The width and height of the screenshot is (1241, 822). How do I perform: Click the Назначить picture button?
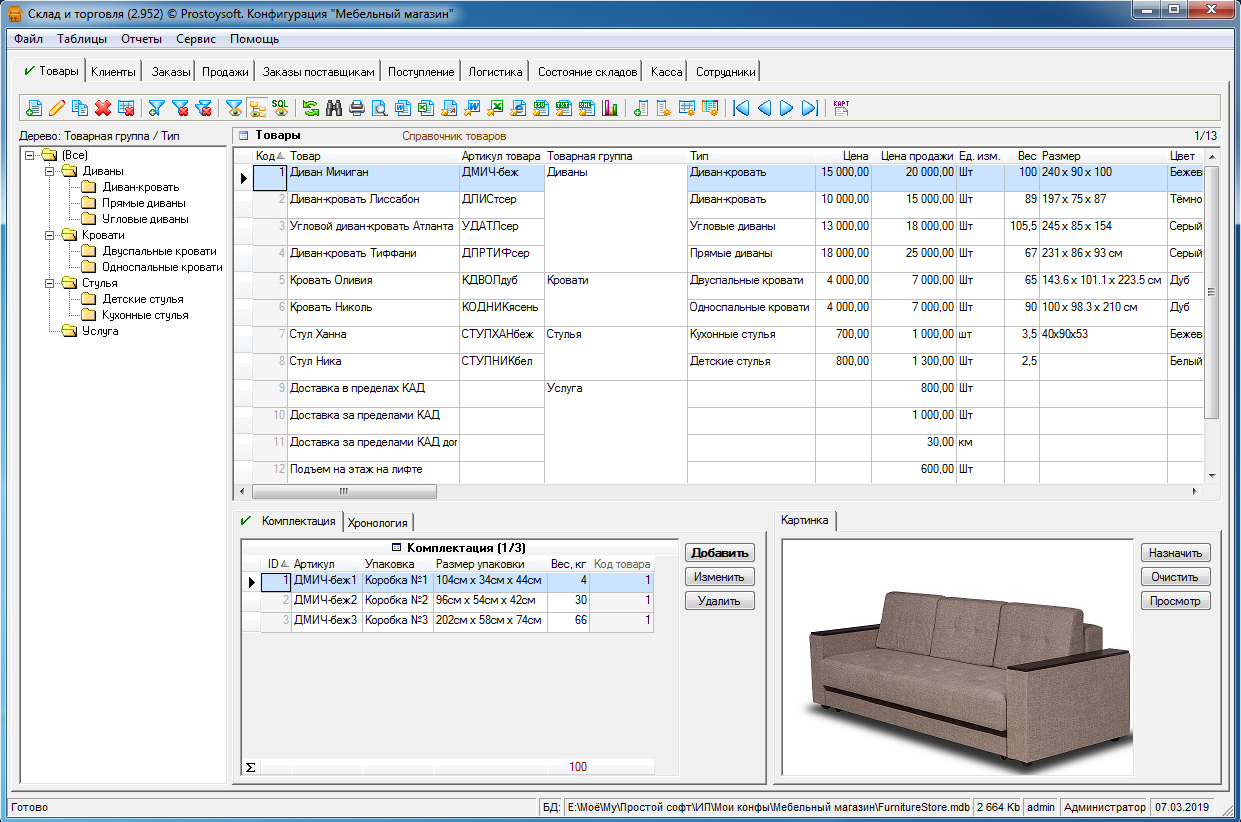1175,553
